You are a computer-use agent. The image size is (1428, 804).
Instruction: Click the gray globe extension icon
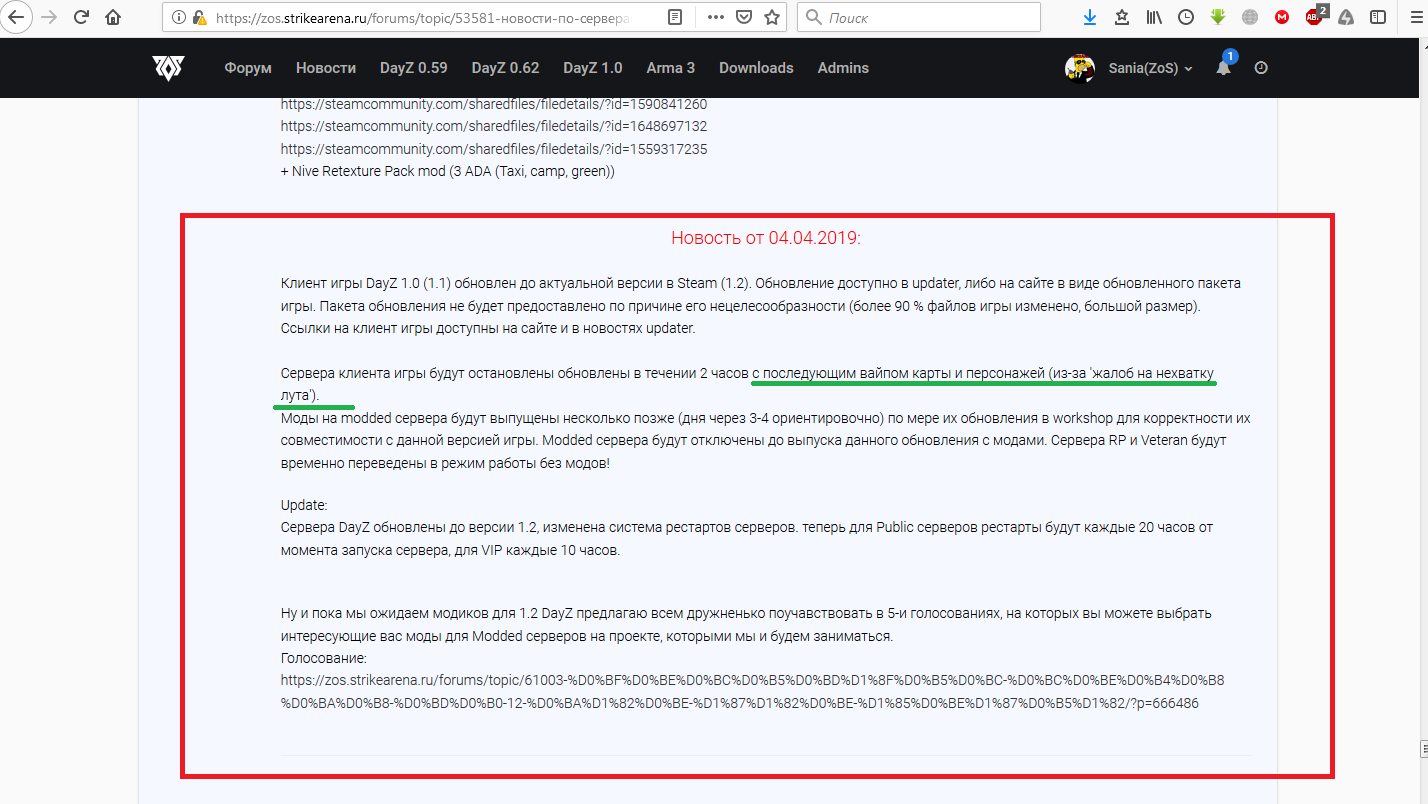(x=1250, y=17)
